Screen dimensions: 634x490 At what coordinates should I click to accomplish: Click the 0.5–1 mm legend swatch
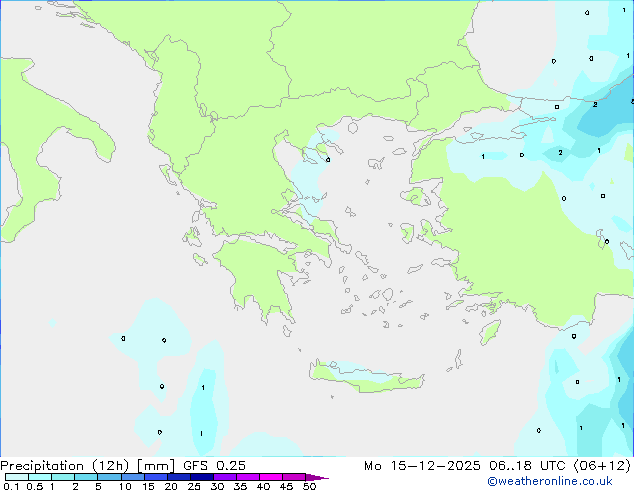coord(40,477)
